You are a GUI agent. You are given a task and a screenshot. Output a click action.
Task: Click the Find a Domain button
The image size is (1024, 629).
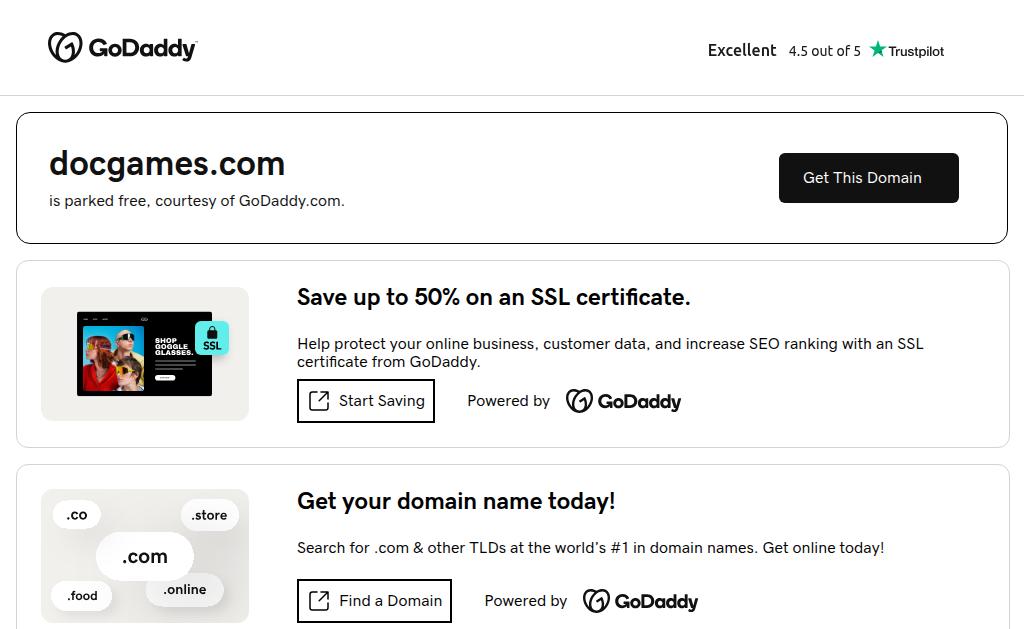pos(374,601)
